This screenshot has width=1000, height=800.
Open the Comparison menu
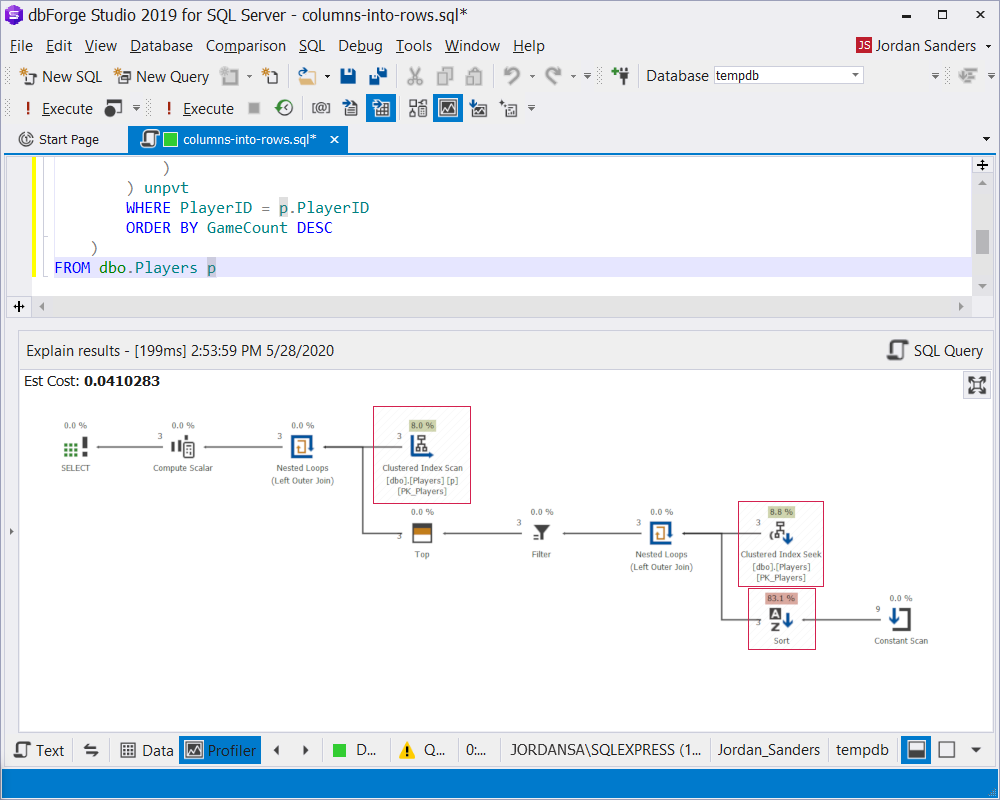(246, 46)
